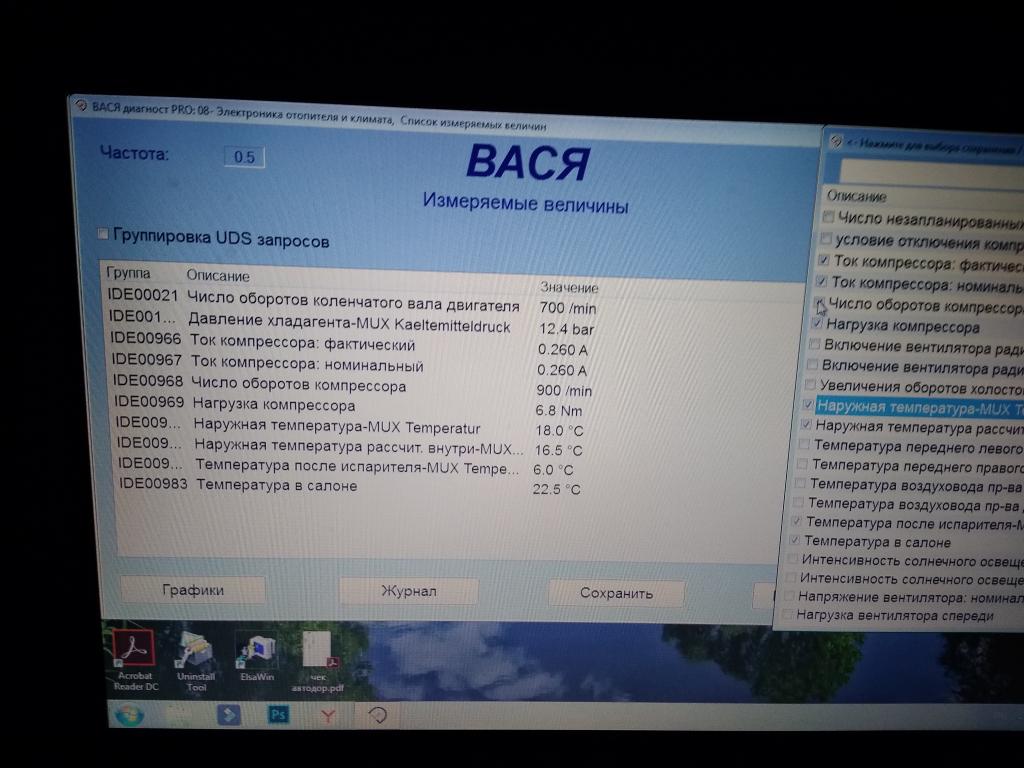
Task: Click the Частота 0.5 field
Action: pyautogui.click(x=244, y=157)
